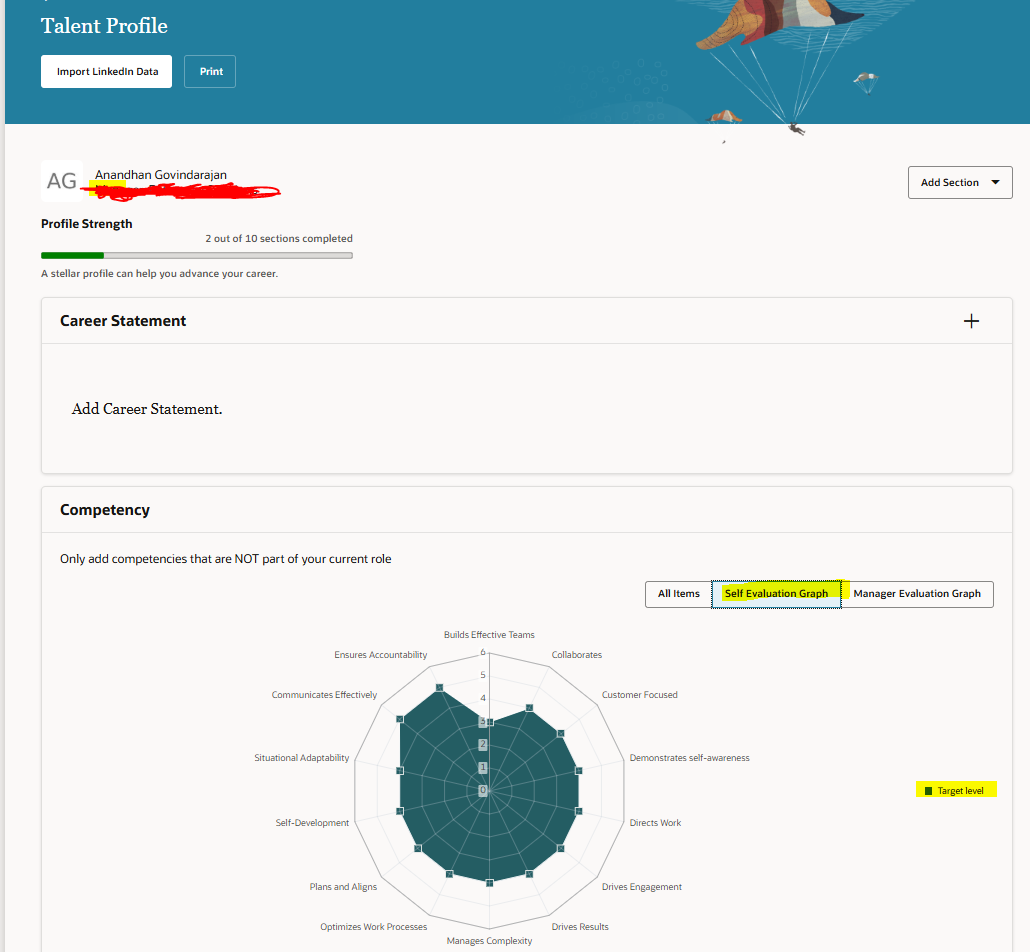Click the Print button

209,71
